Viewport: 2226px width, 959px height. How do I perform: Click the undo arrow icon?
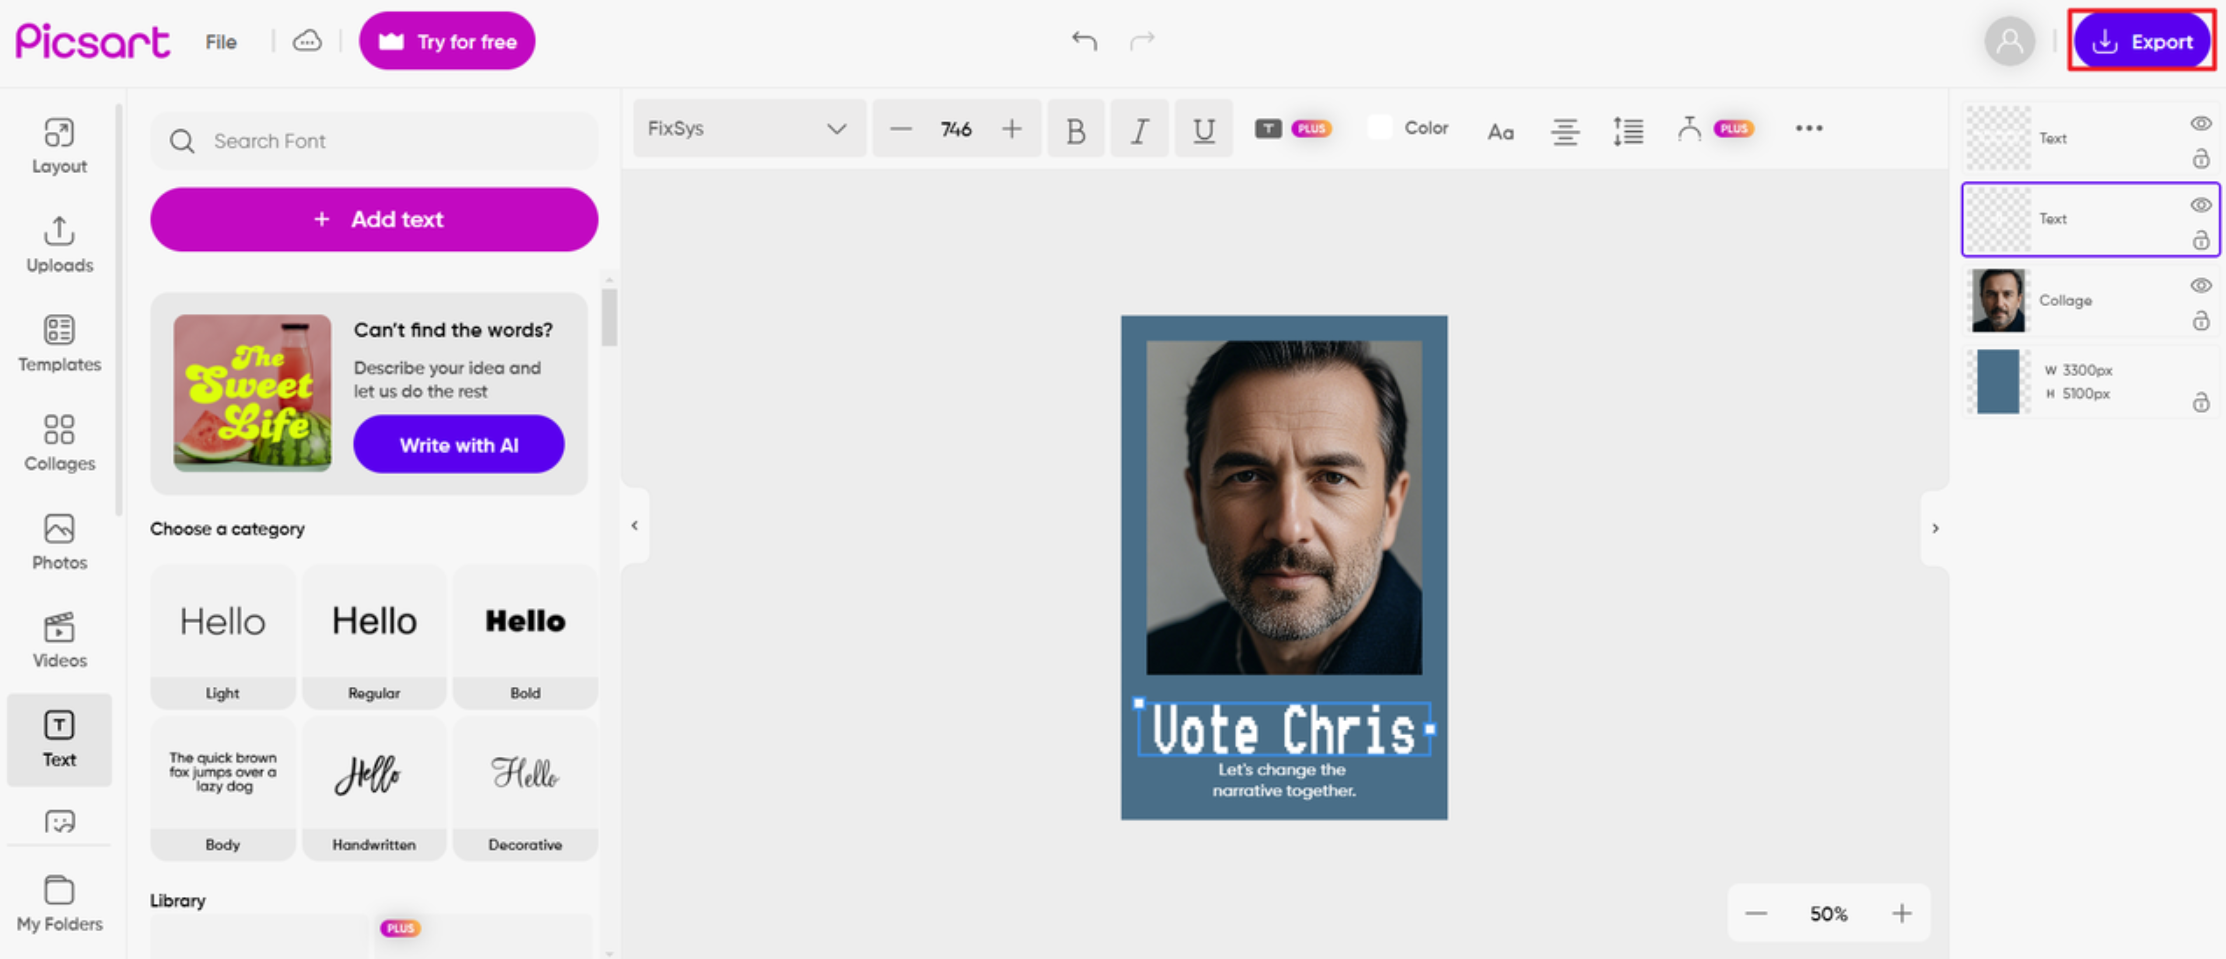coord(1084,40)
